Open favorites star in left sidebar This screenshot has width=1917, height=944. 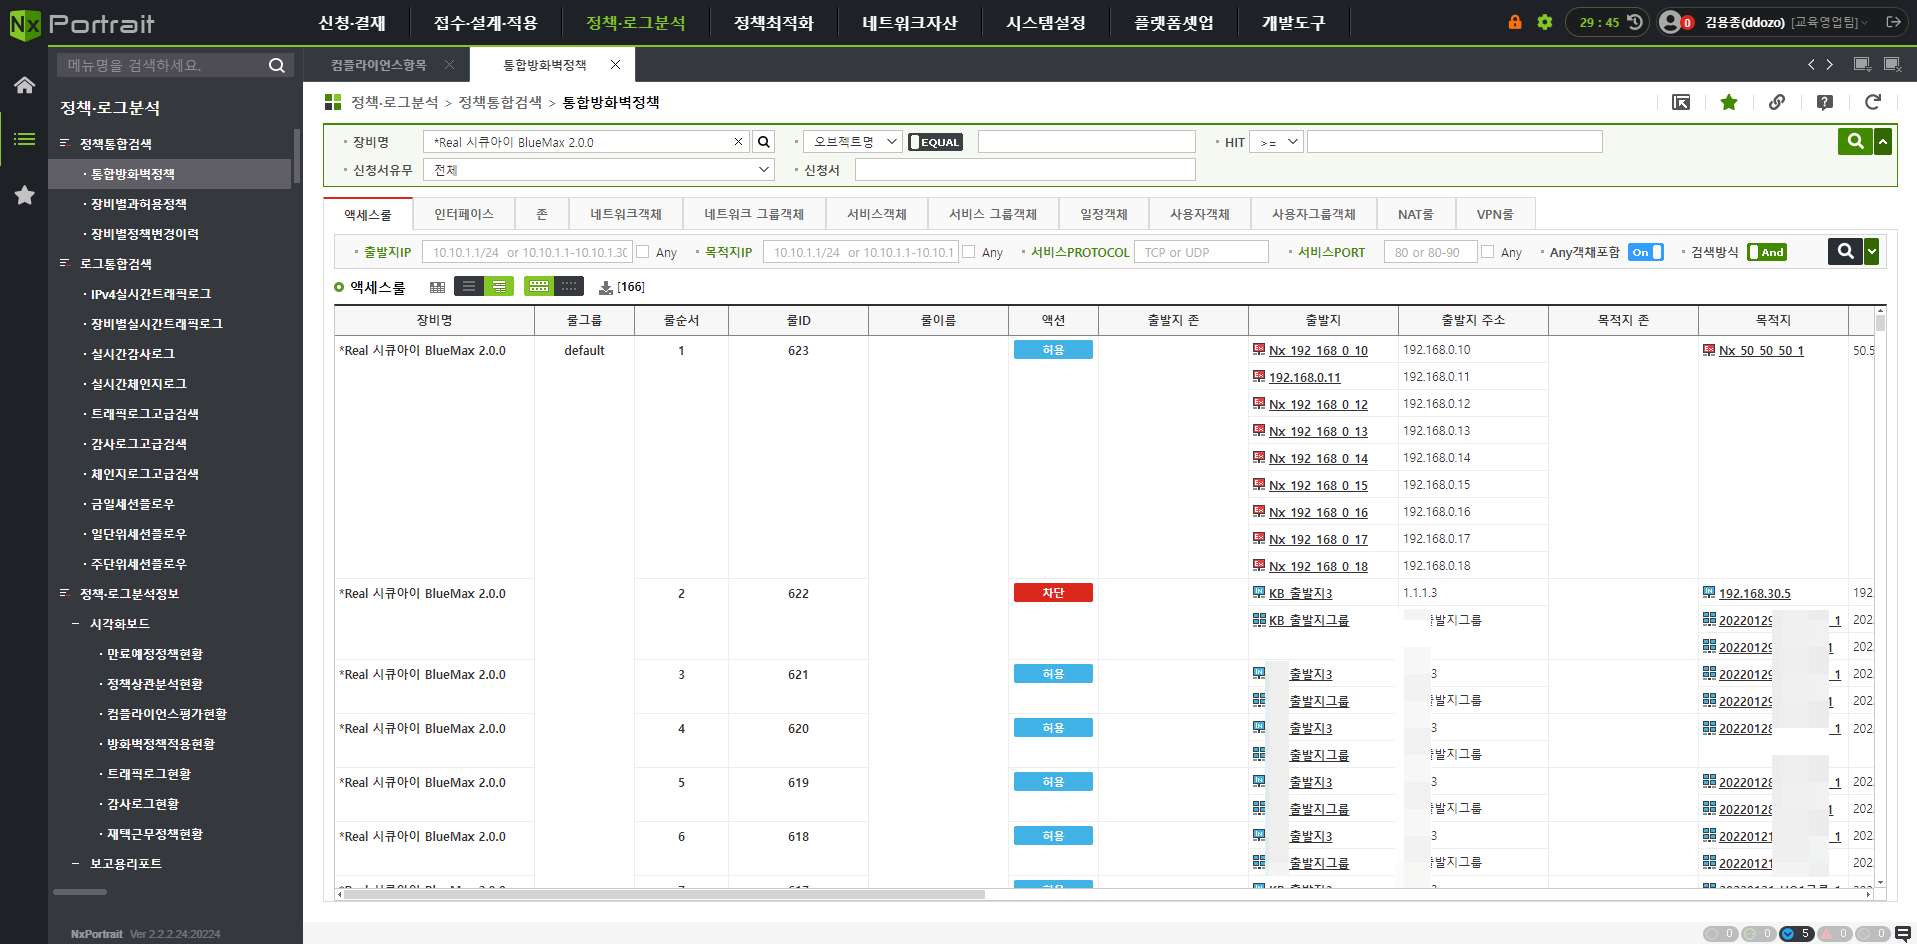(x=24, y=195)
